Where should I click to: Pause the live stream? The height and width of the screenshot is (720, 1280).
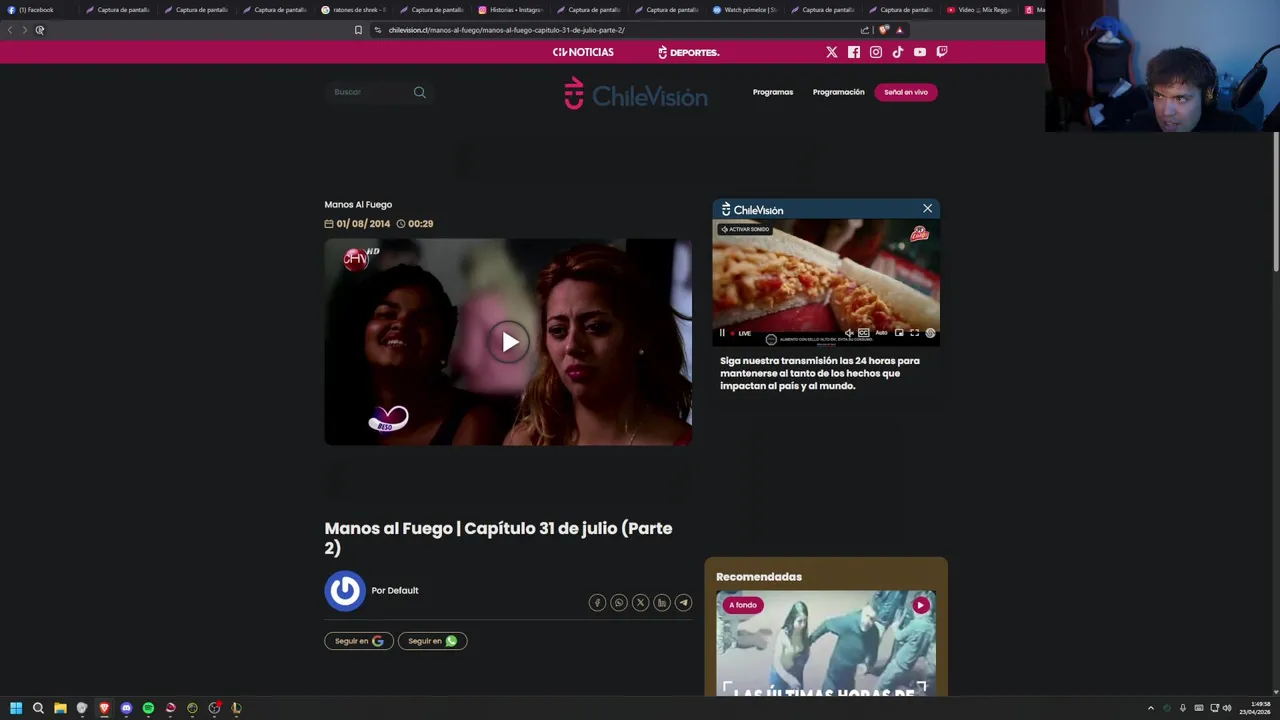pos(722,333)
